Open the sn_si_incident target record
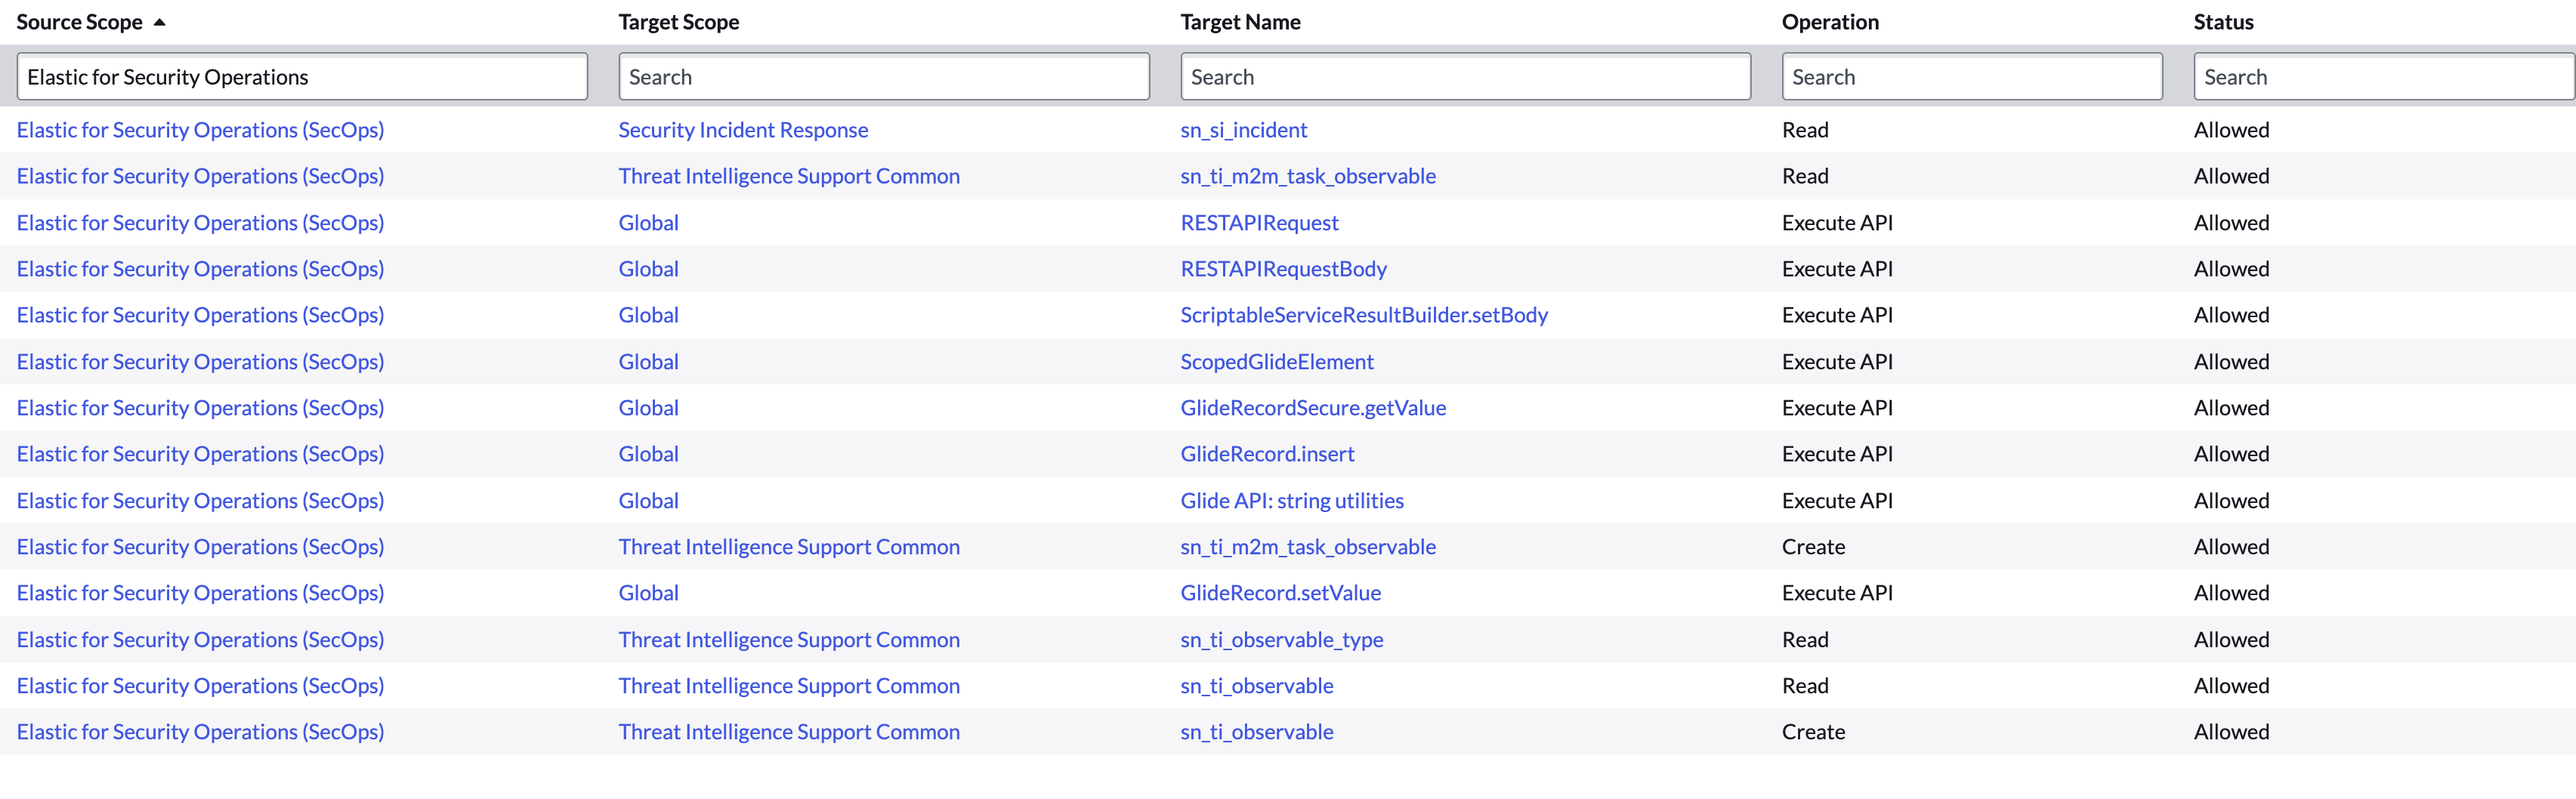The height and width of the screenshot is (799, 2576). pos(1243,130)
